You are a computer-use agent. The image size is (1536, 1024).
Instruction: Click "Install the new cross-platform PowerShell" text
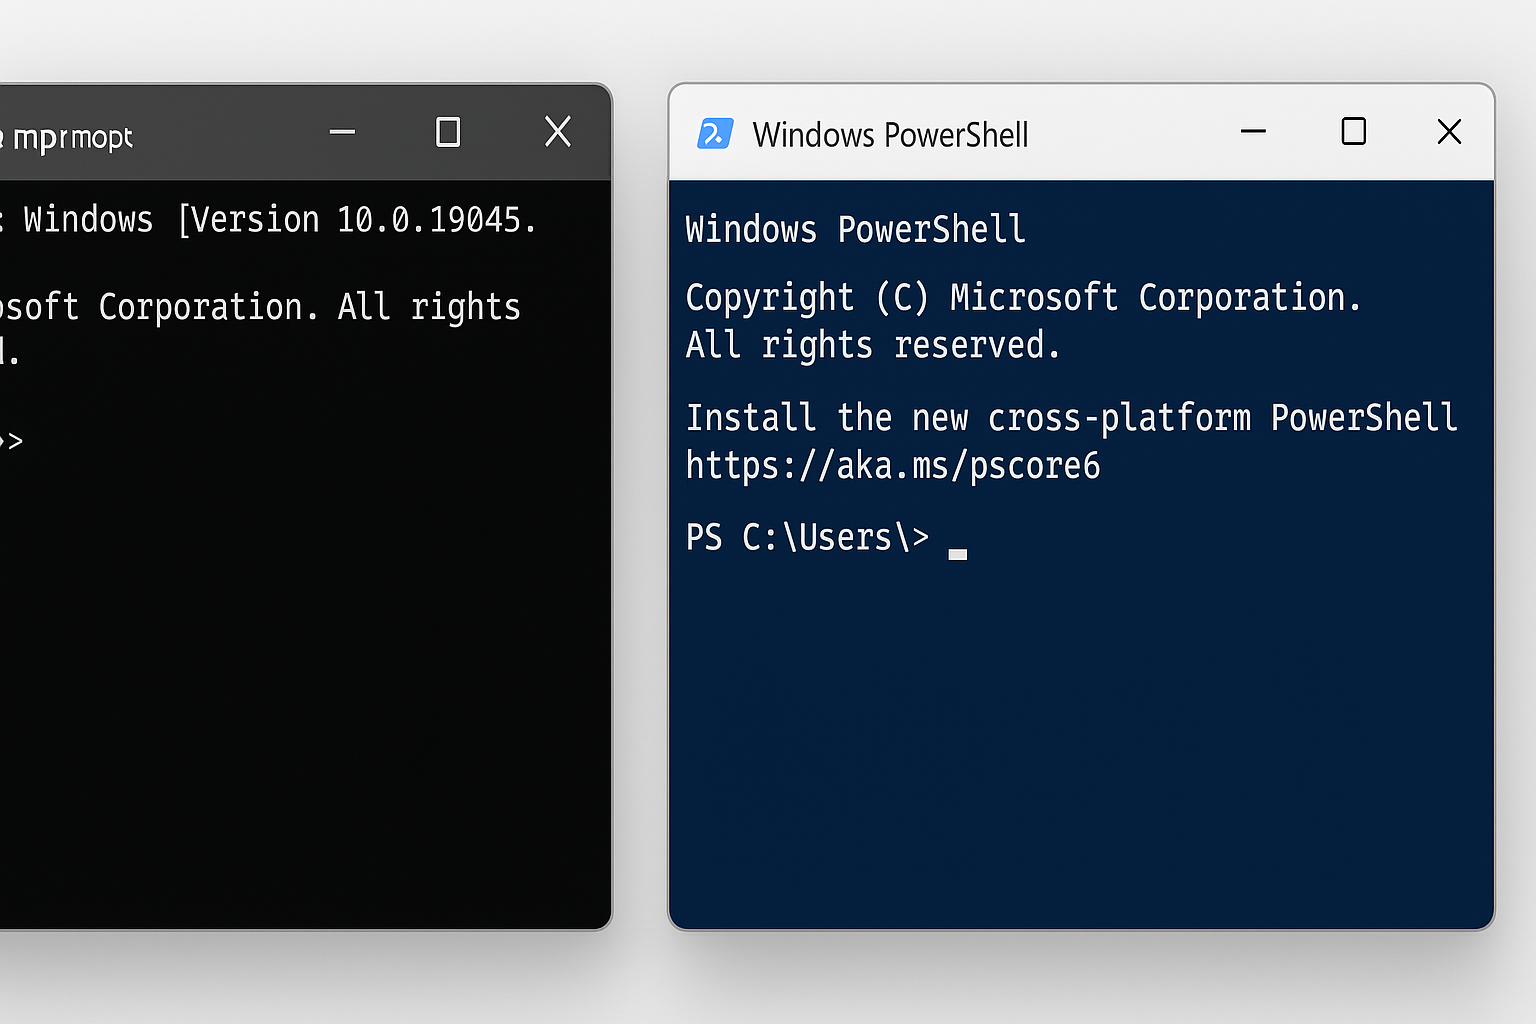click(1071, 417)
